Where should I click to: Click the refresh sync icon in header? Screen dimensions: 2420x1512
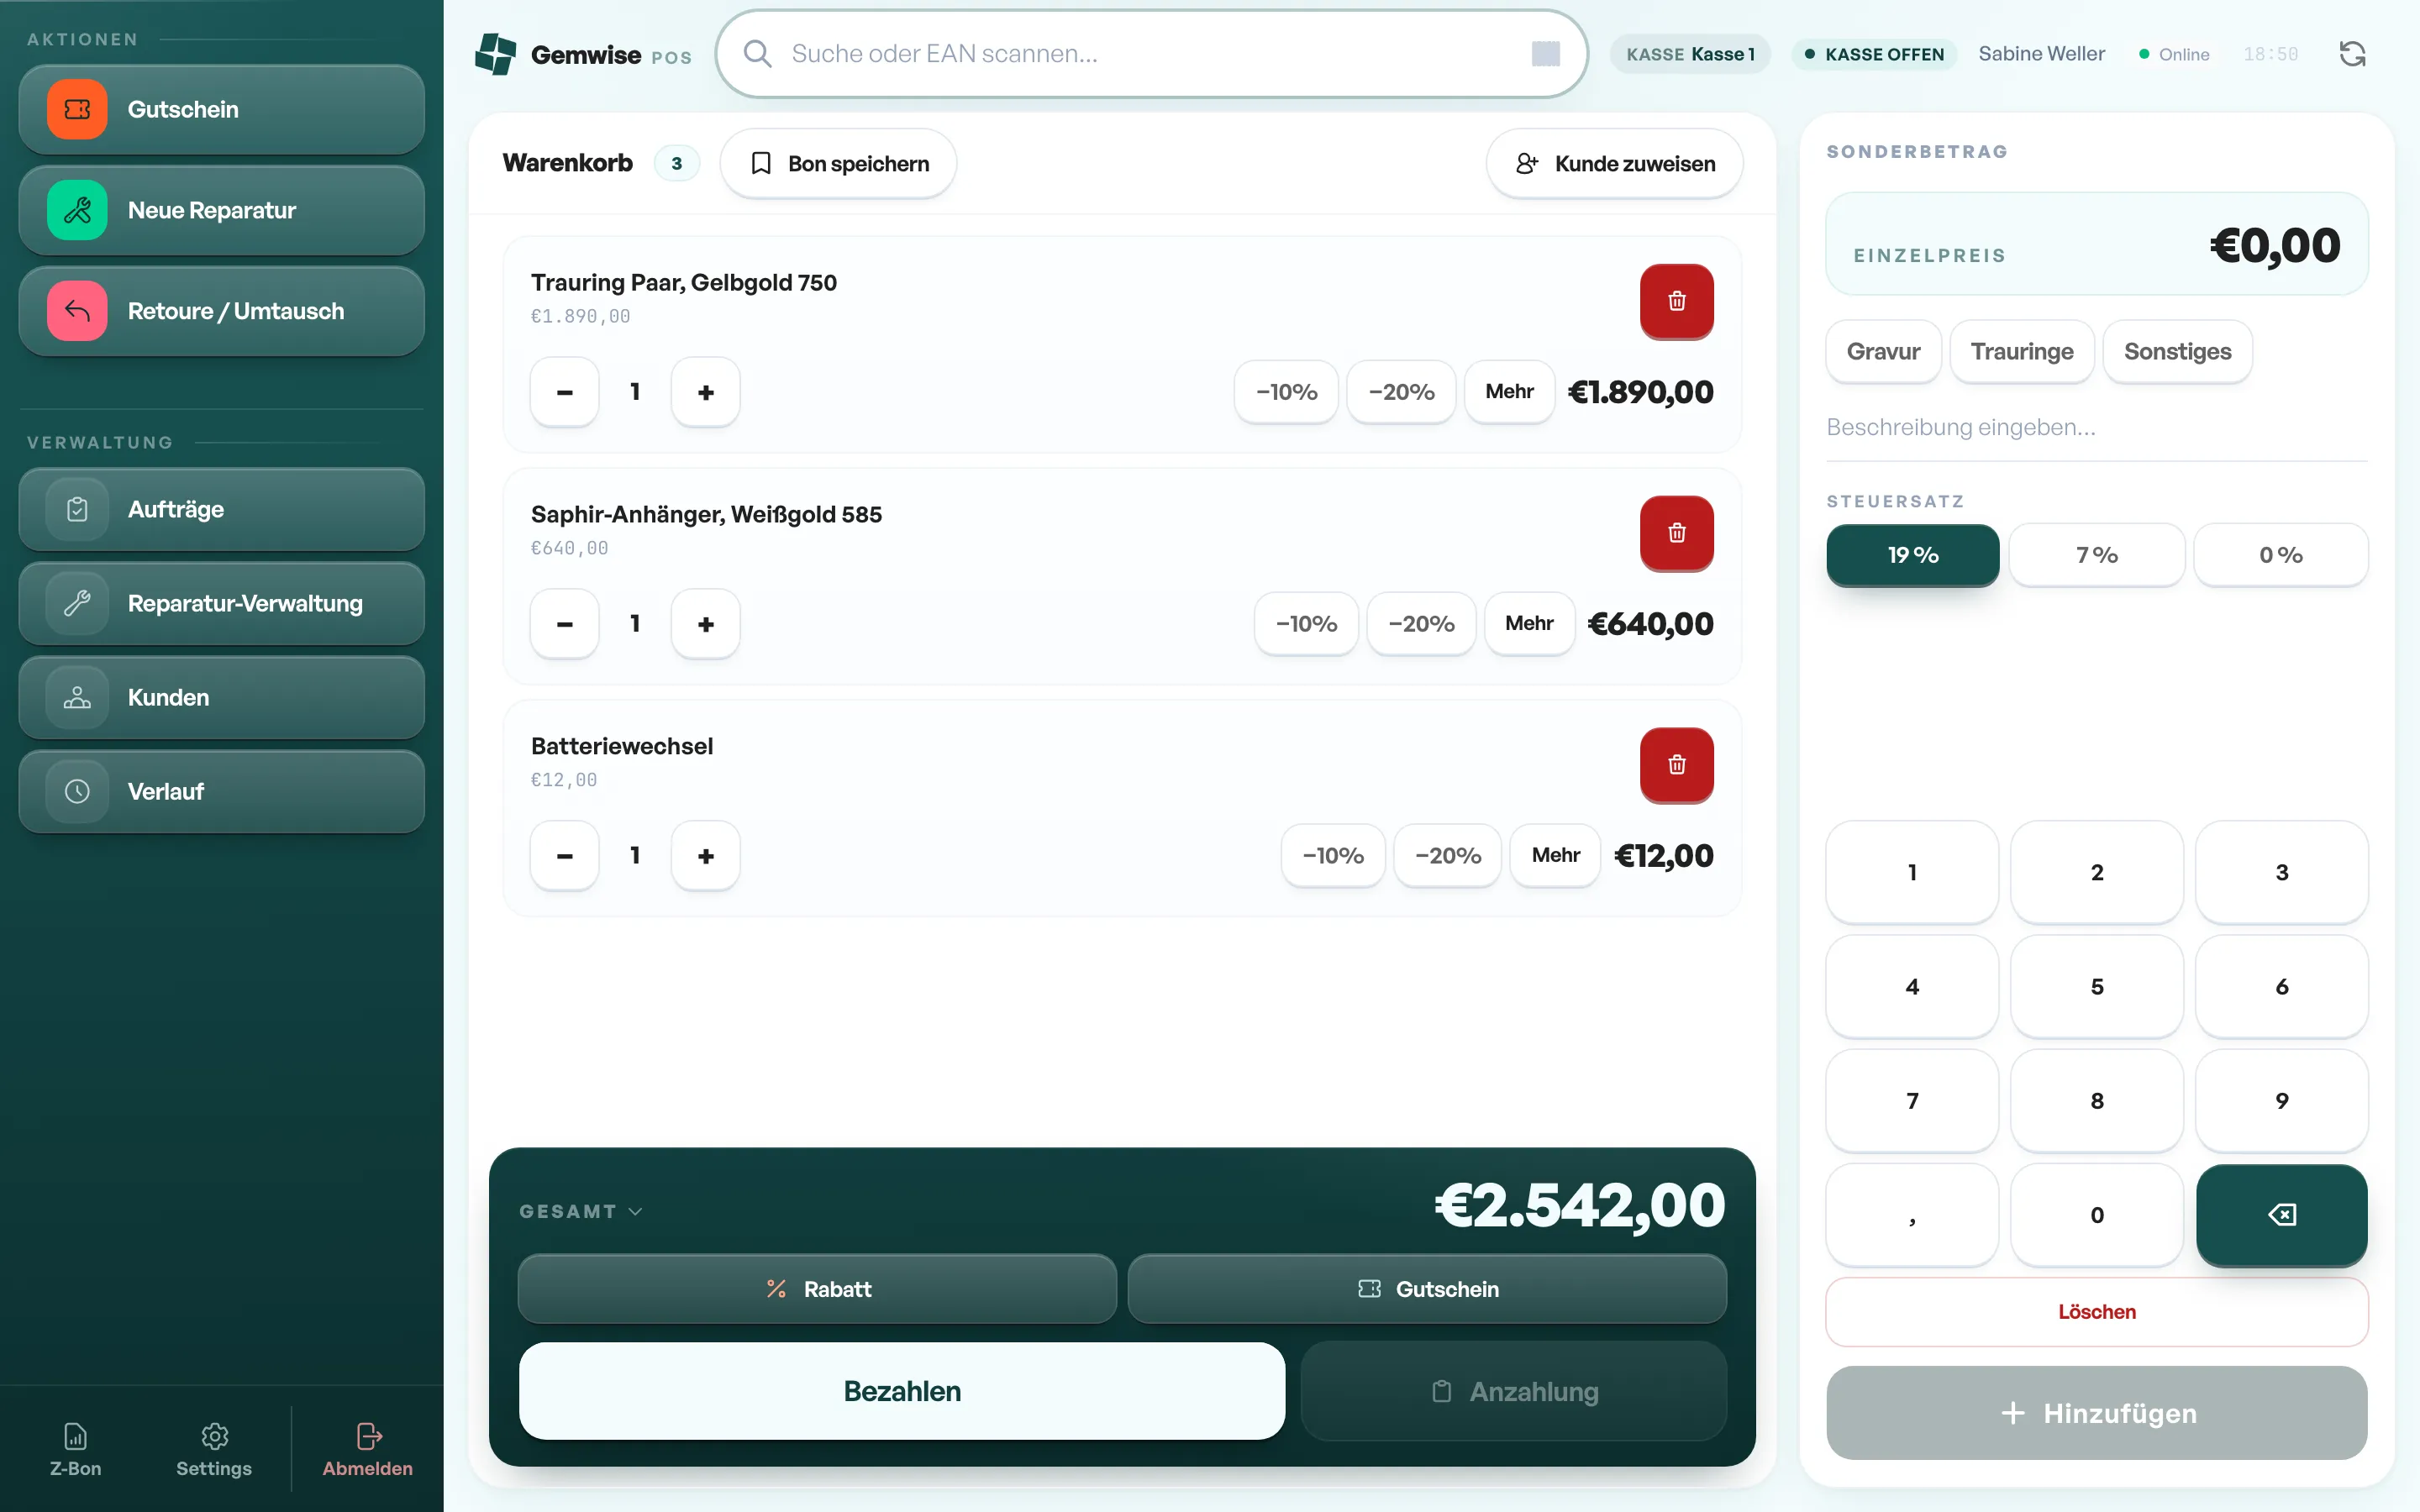coord(2352,54)
